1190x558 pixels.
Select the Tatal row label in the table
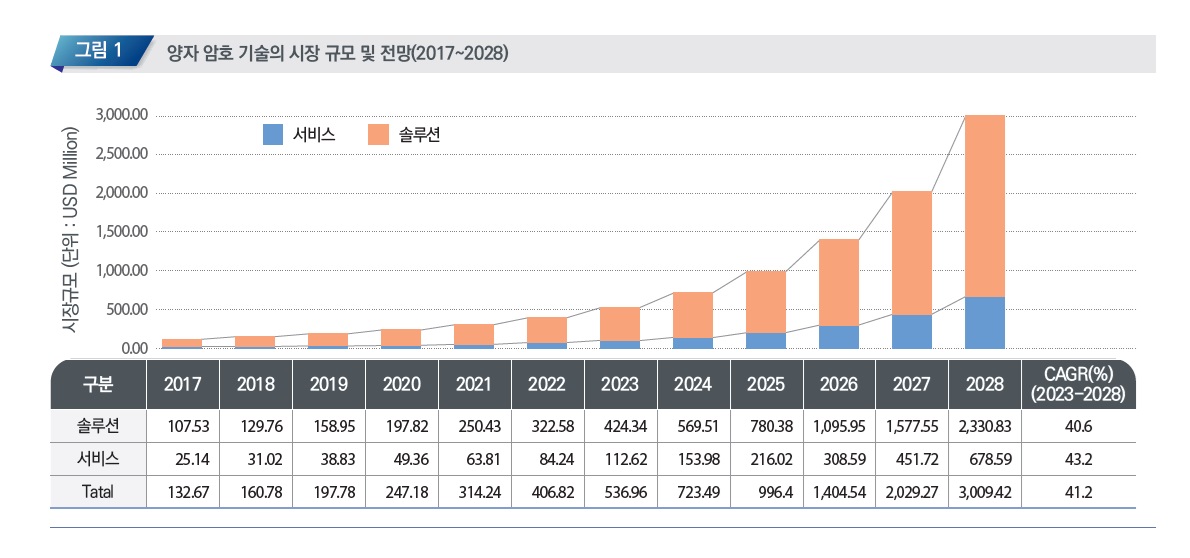98,493
